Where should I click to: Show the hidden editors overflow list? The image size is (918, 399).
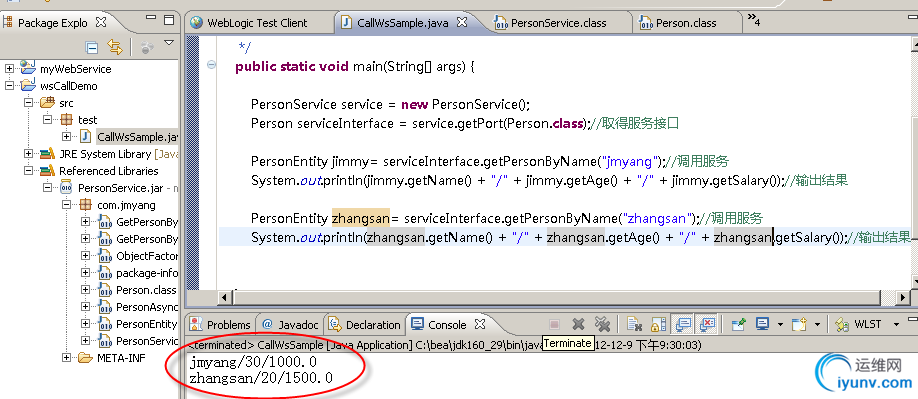point(754,21)
